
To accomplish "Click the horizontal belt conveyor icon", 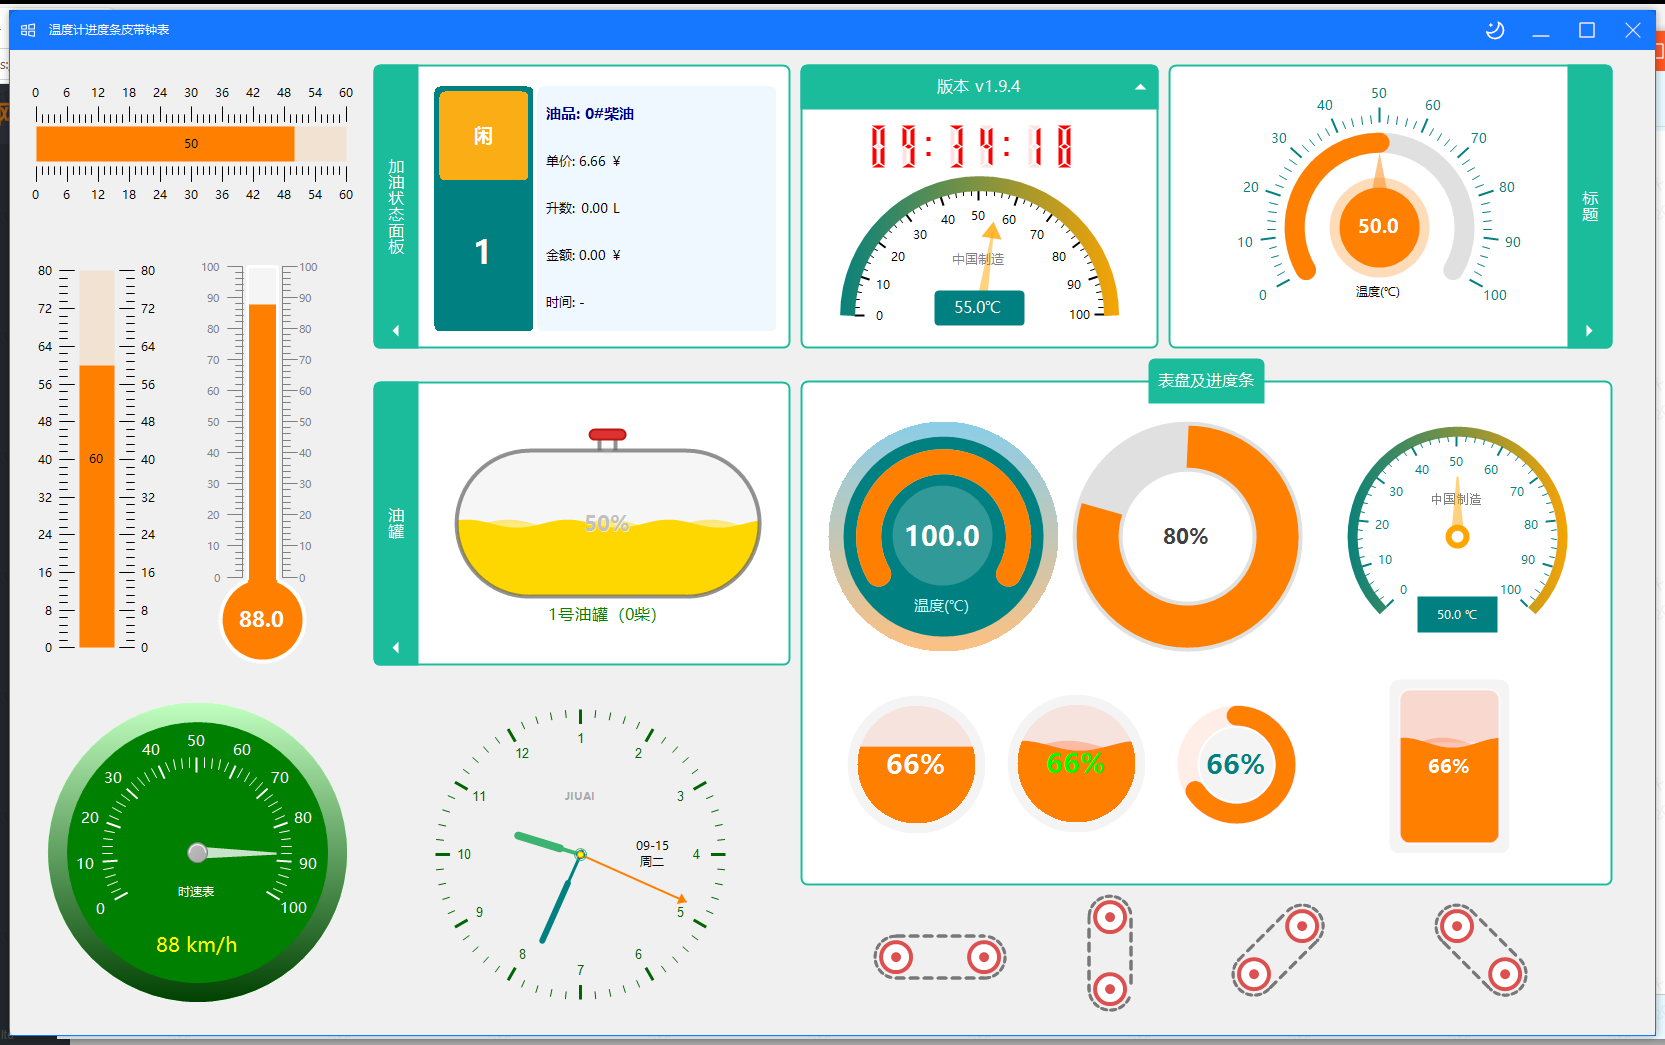I will [940, 957].
